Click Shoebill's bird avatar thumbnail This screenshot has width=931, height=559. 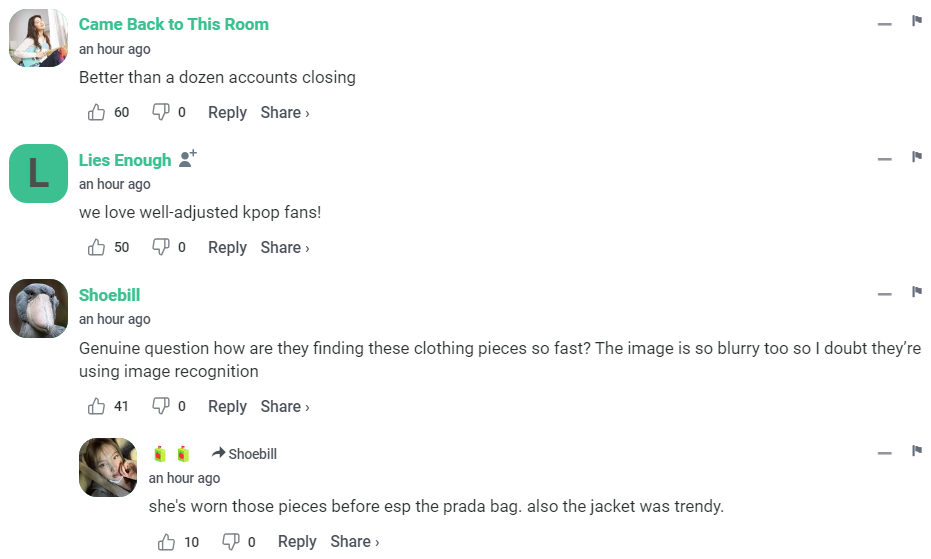pos(38,309)
